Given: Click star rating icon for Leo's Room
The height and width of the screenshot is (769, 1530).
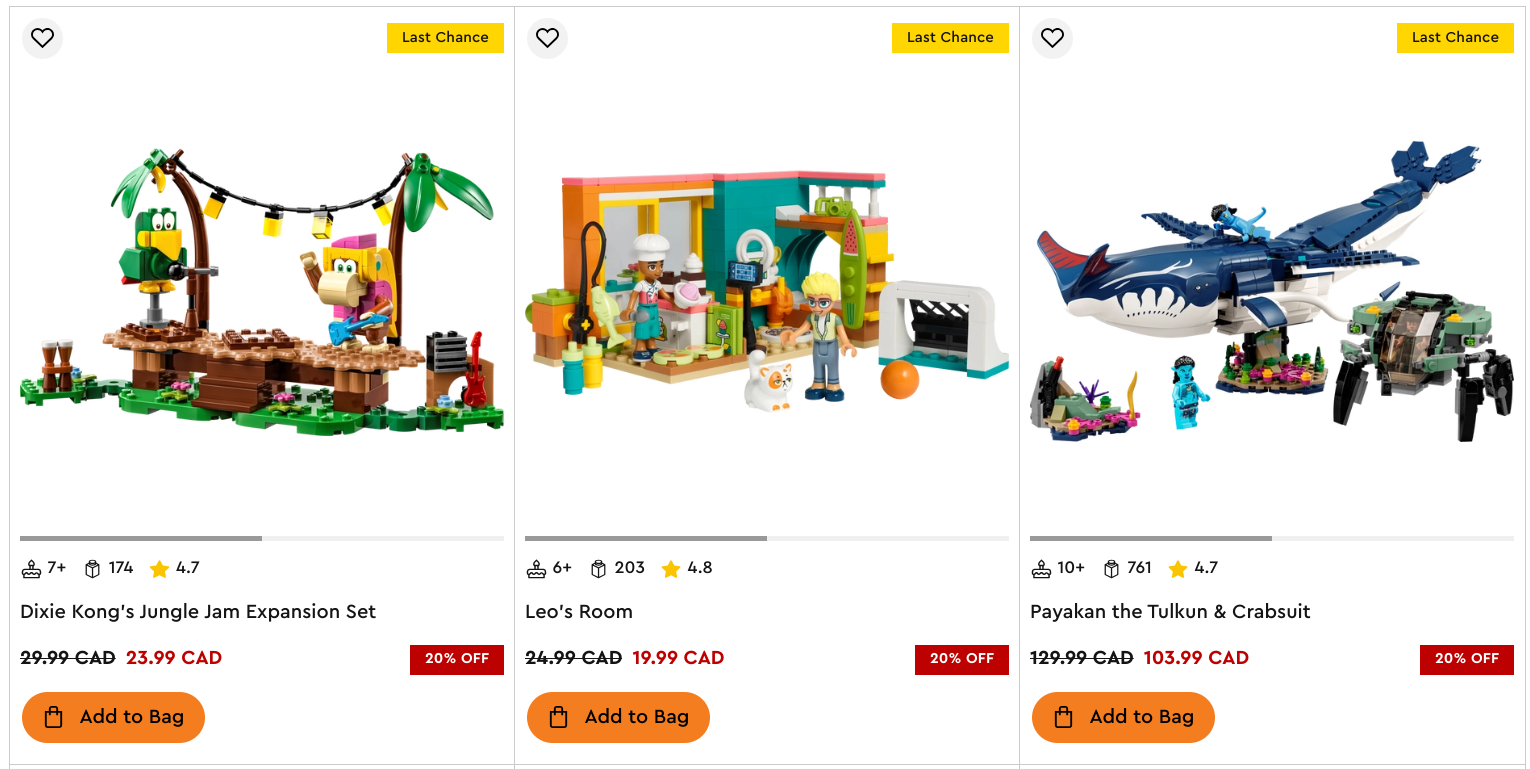Looking at the screenshot, I should [x=670, y=569].
